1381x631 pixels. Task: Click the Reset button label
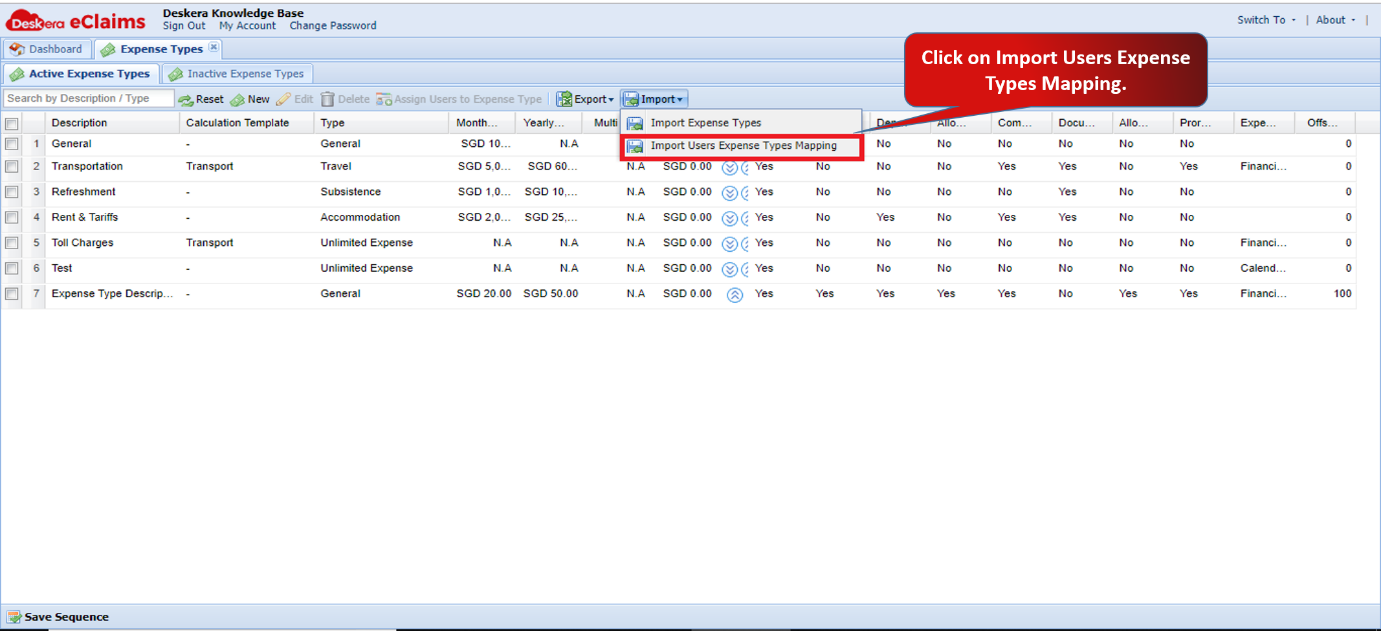click(x=210, y=100)
